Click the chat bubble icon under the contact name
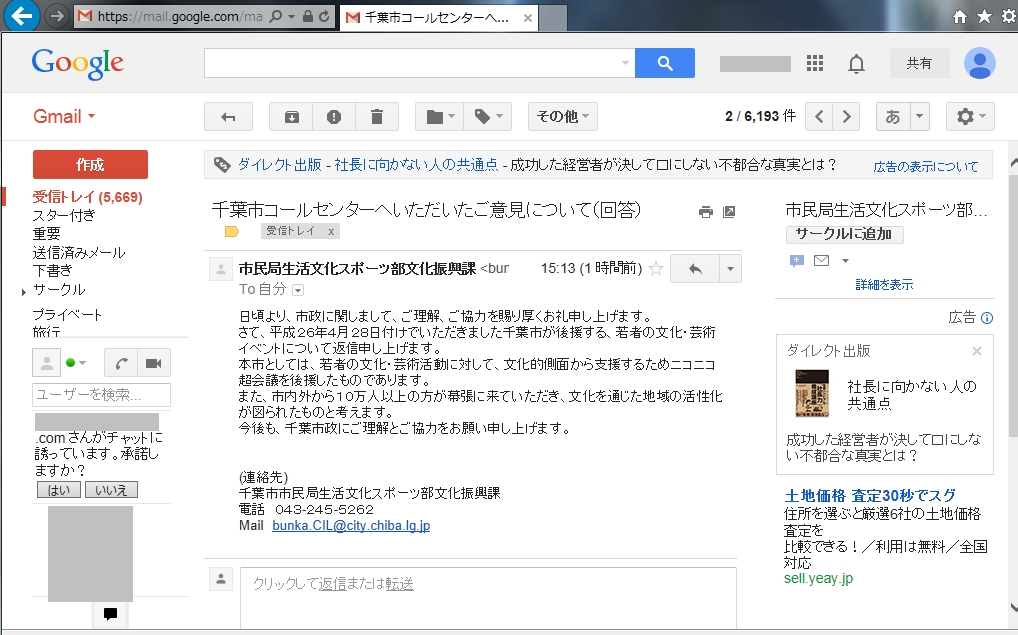 click(797, 261)
